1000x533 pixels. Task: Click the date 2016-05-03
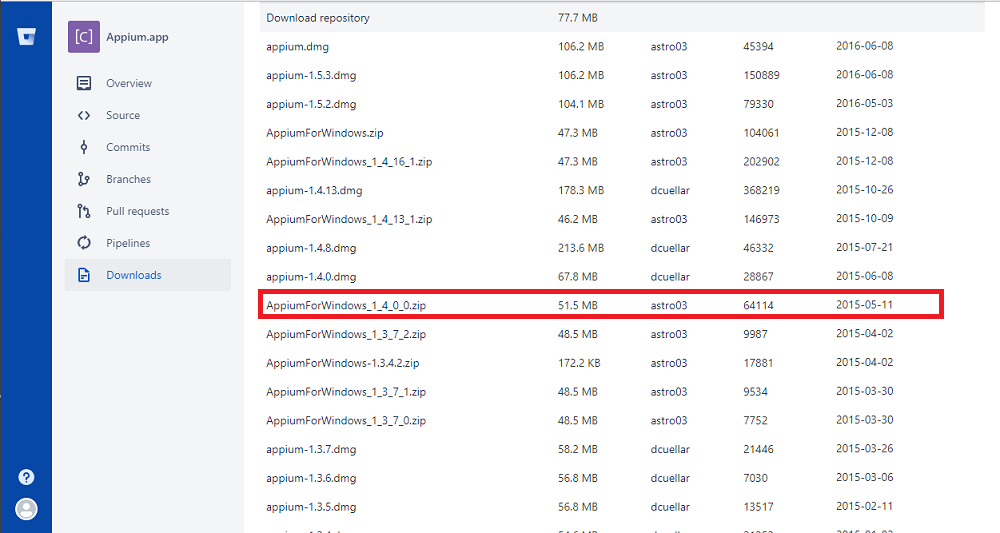click(x=864, y=103)
